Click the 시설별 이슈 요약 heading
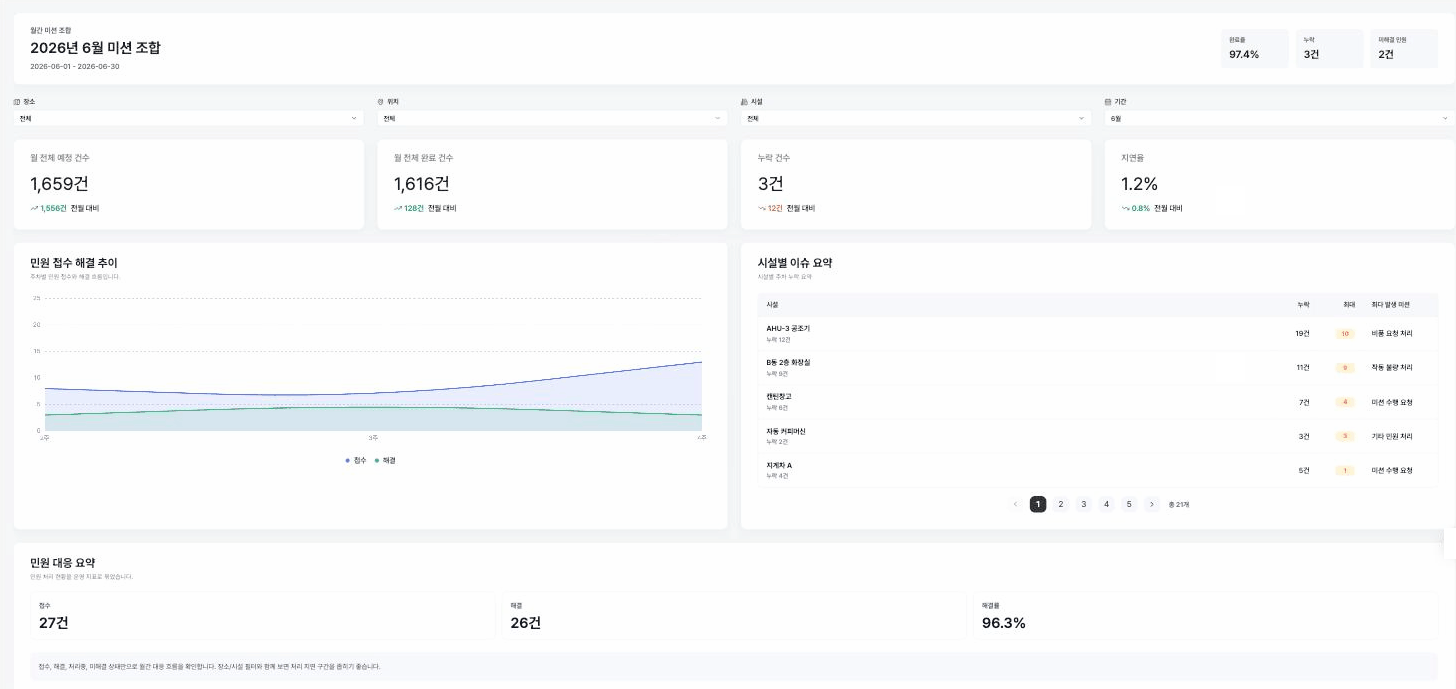The width and height of the screenshot is (1456, 689). pos(795,263)
